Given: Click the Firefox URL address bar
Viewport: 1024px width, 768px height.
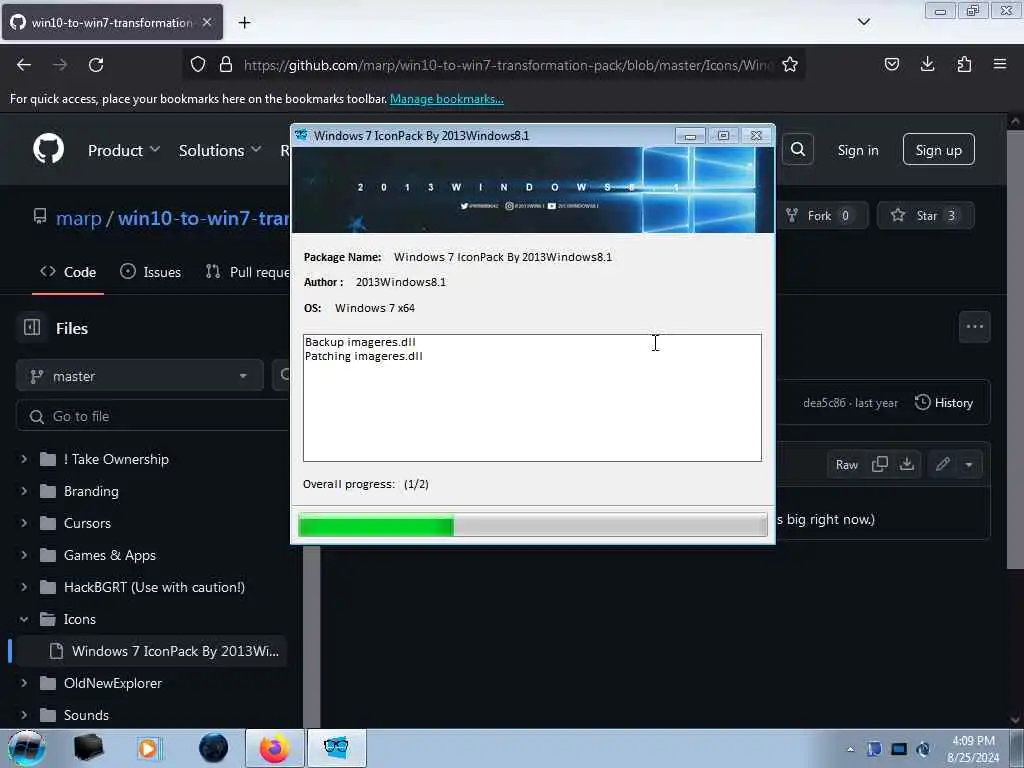Looking at the screenshot, I should 493,65.
